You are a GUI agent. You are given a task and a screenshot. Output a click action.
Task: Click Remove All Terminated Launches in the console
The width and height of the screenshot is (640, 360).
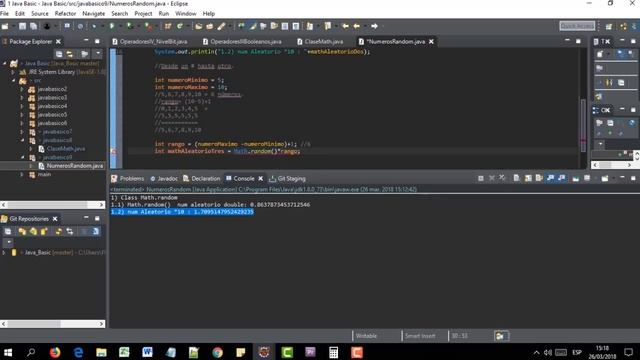[502, 178]
